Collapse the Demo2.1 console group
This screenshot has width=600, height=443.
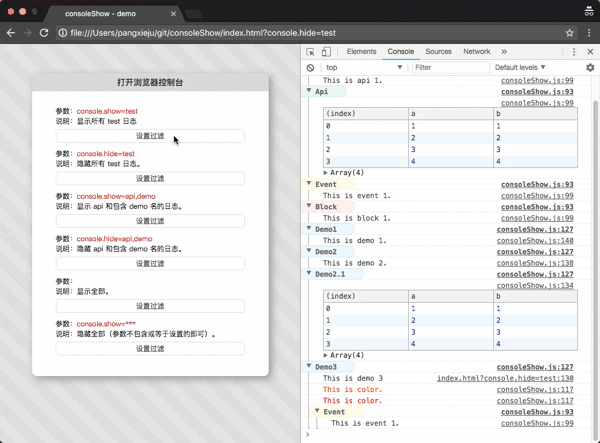coord(309,274)
